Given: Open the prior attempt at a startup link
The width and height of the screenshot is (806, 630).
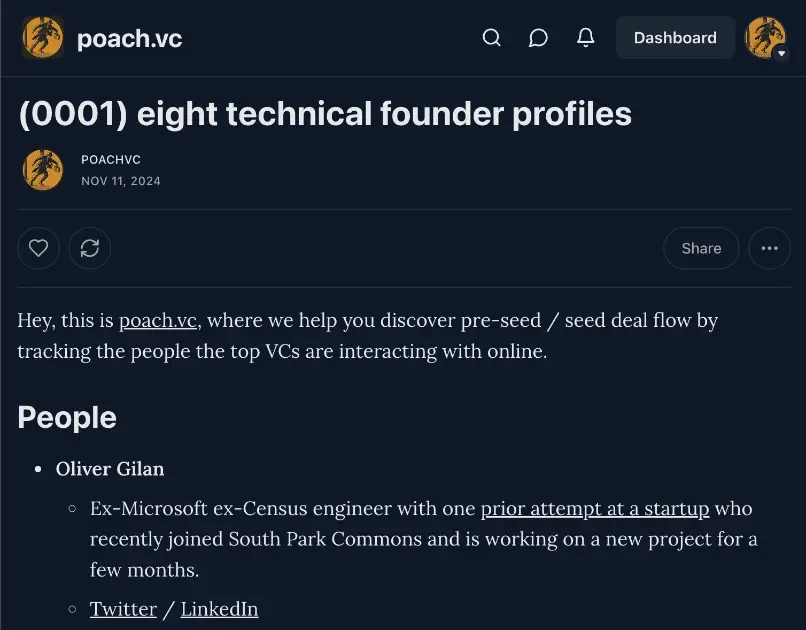Looking at the screenshot, I should point(594,508).
